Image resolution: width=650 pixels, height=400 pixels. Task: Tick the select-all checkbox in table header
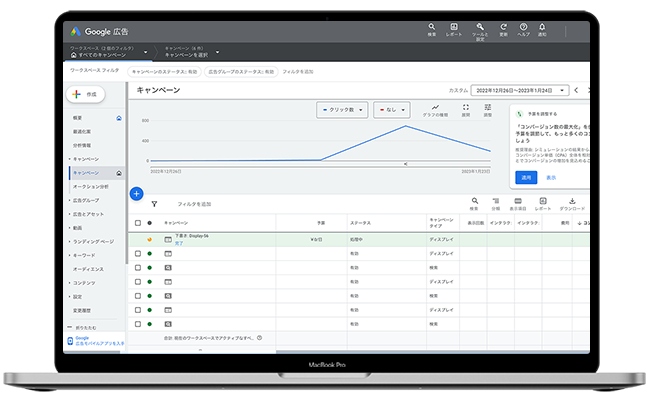(x=137, y=223)
